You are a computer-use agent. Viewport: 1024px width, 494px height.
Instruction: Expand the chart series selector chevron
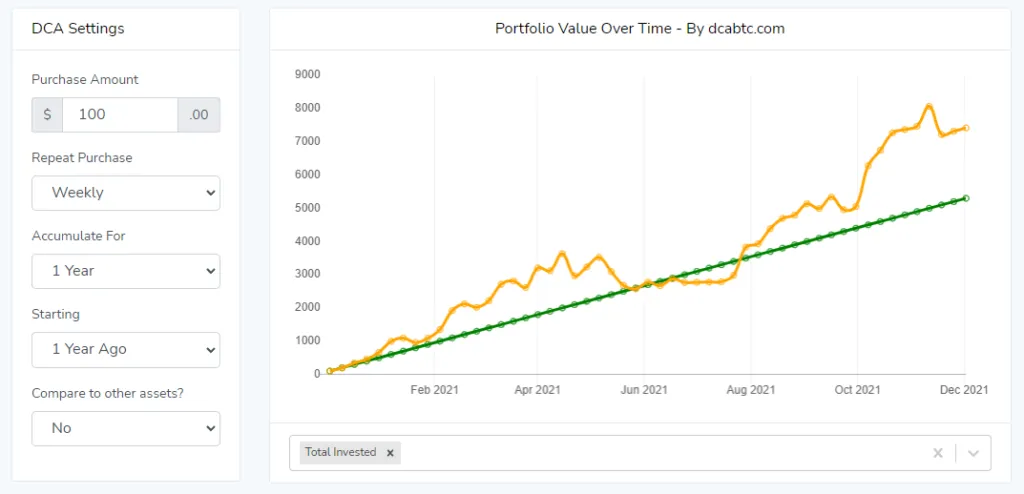(x=973, y=453)
